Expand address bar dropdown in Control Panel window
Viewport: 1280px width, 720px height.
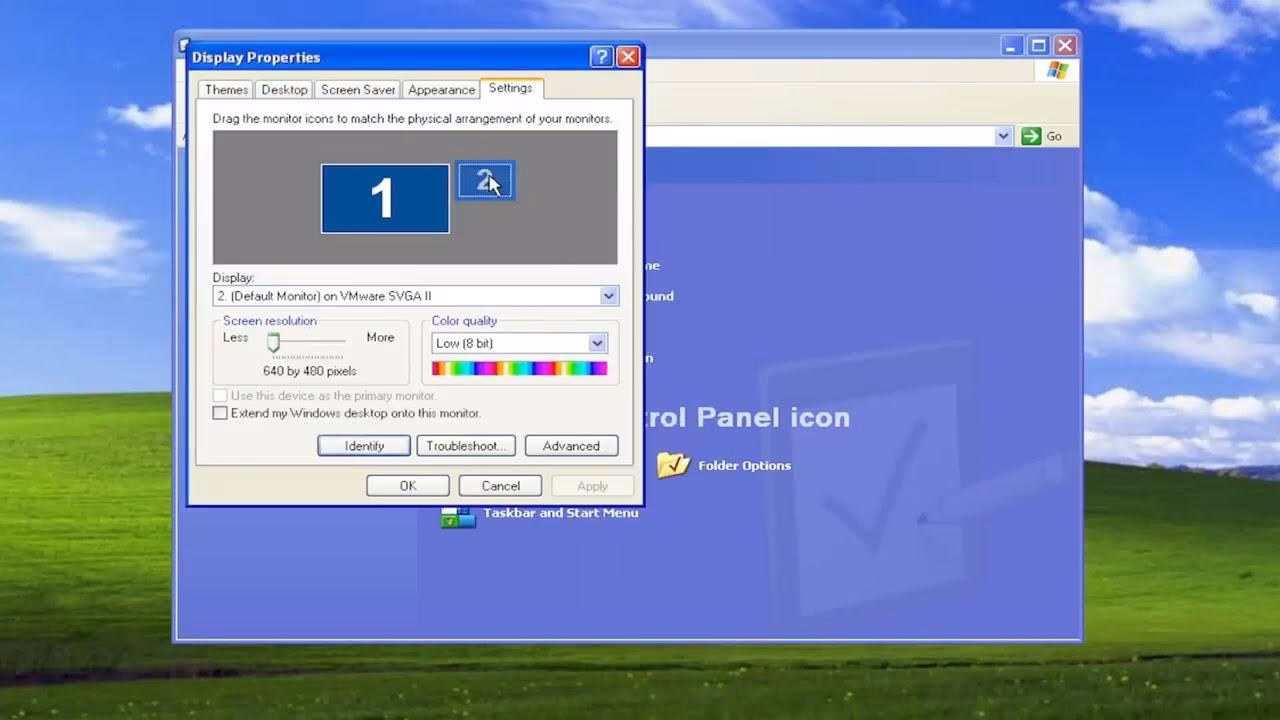pyautogui.click(x=1004, y=136)
